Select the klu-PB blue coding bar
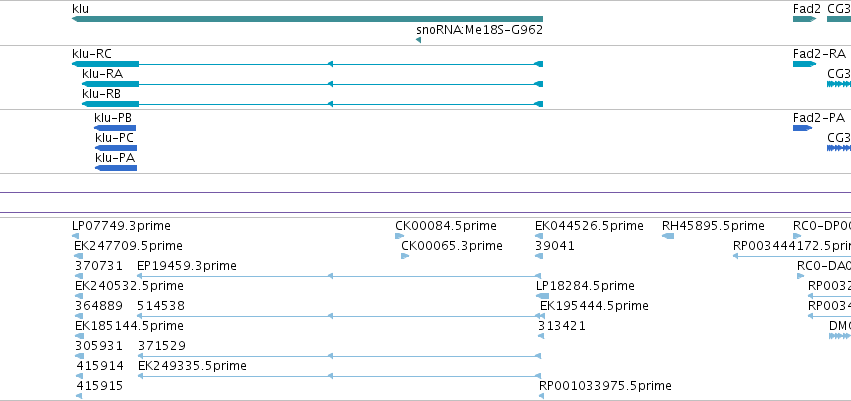 click(115, 128)
